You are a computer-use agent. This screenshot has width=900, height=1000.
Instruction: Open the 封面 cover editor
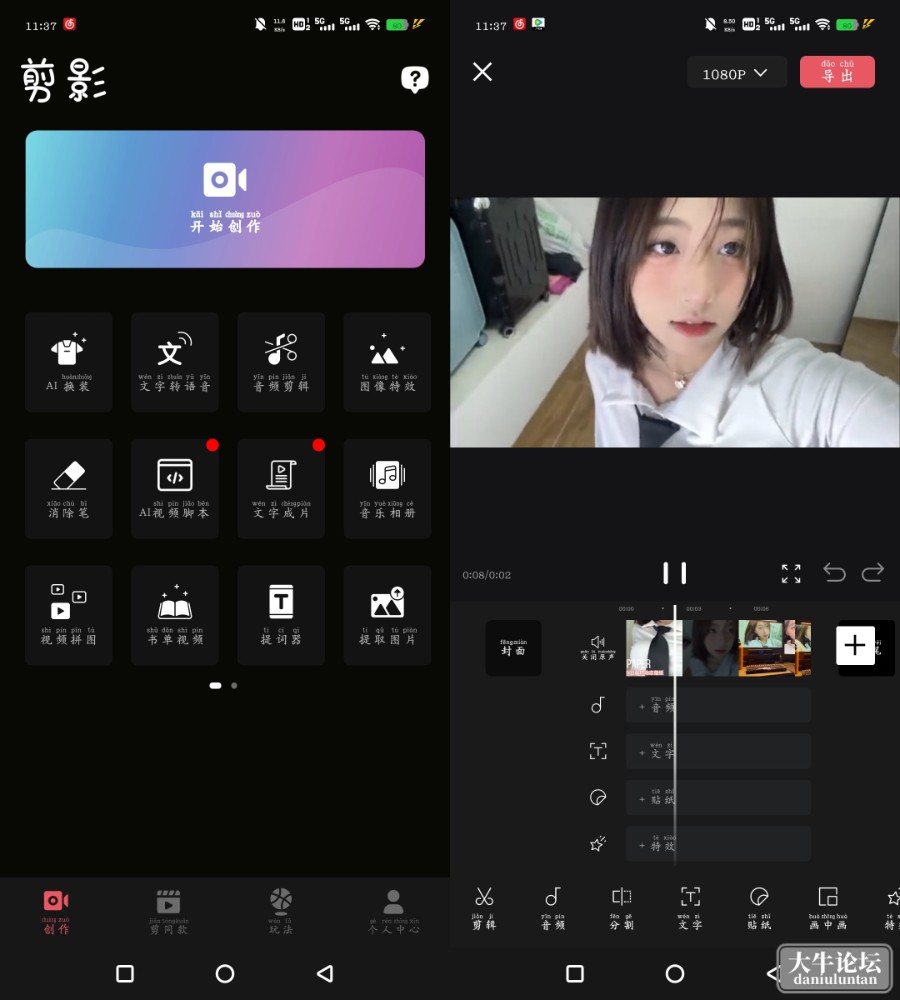pyautogui.click(x=513, y=647)
